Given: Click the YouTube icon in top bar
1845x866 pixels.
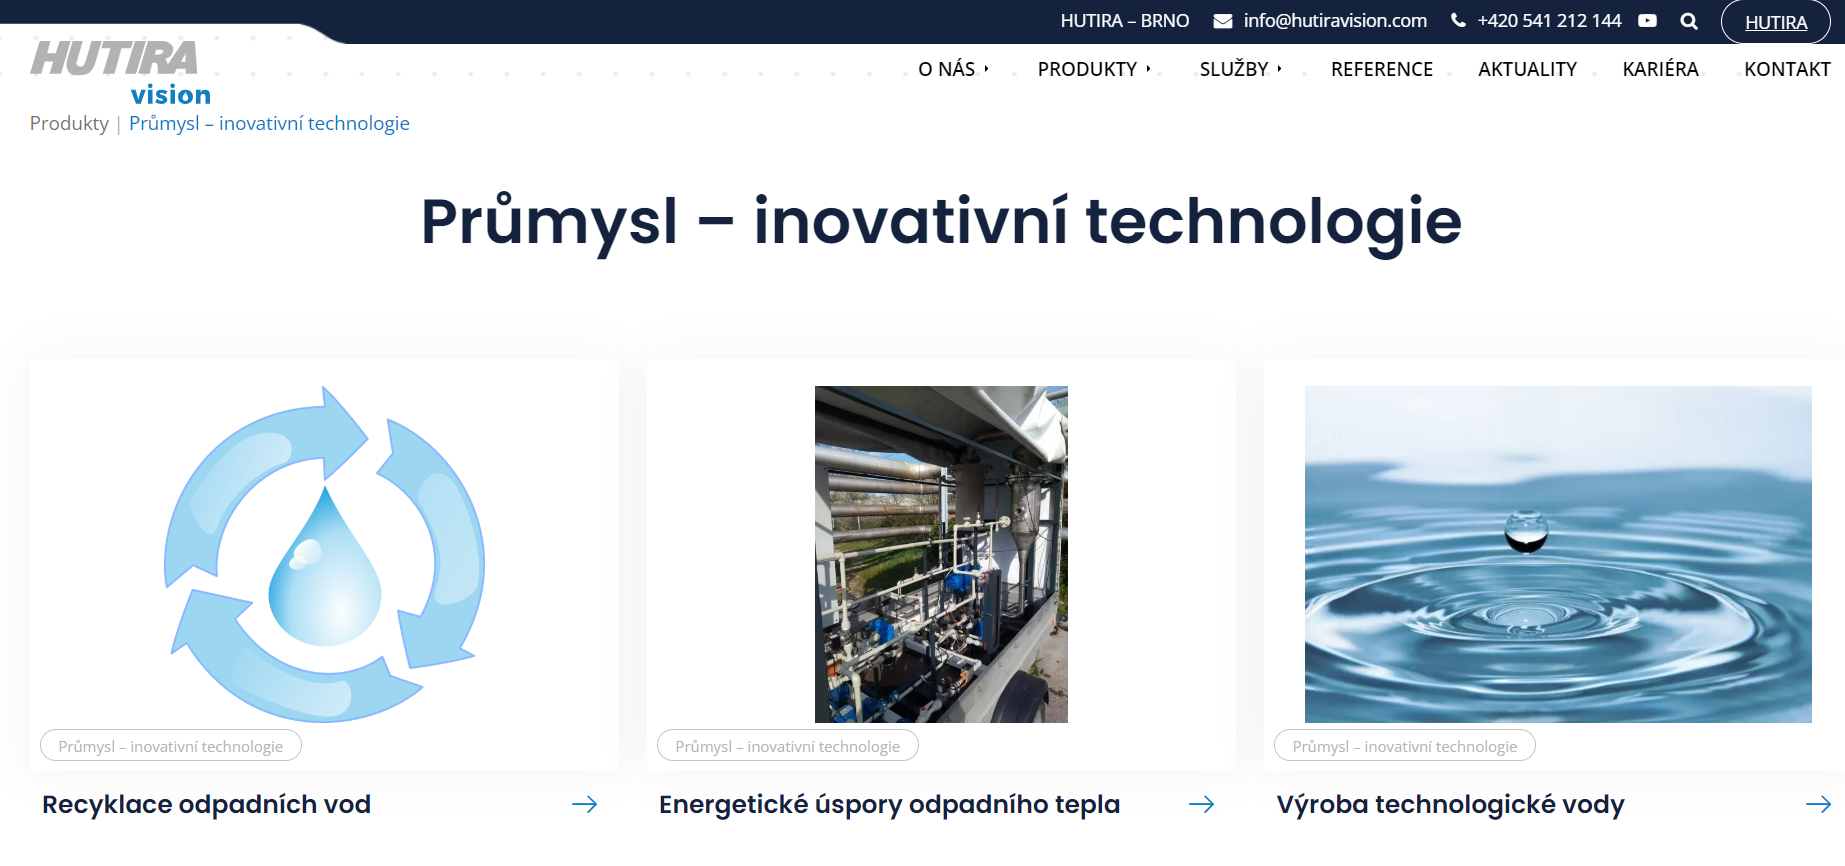Looking at the screenshot, I should click(1647, 20).
